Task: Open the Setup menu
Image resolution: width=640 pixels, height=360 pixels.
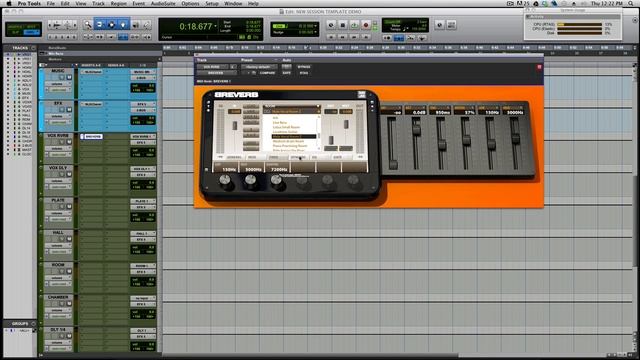Action: [212, 3]
